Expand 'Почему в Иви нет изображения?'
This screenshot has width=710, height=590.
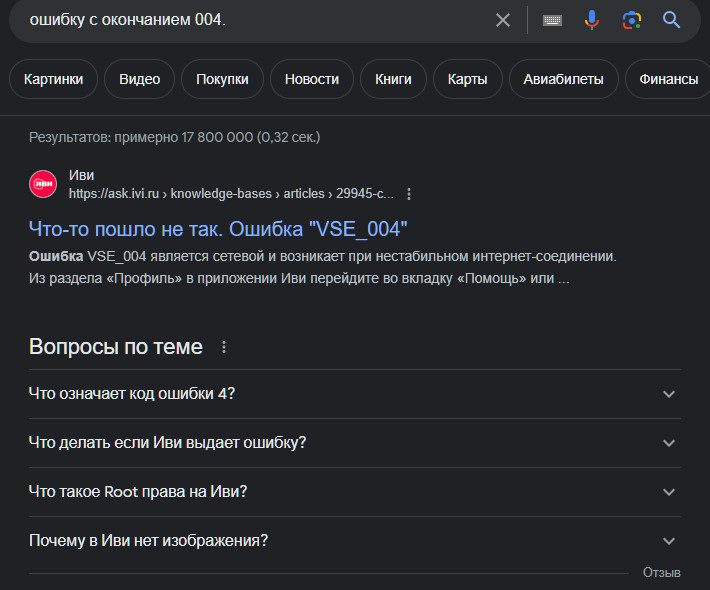[x=669, y=541]
